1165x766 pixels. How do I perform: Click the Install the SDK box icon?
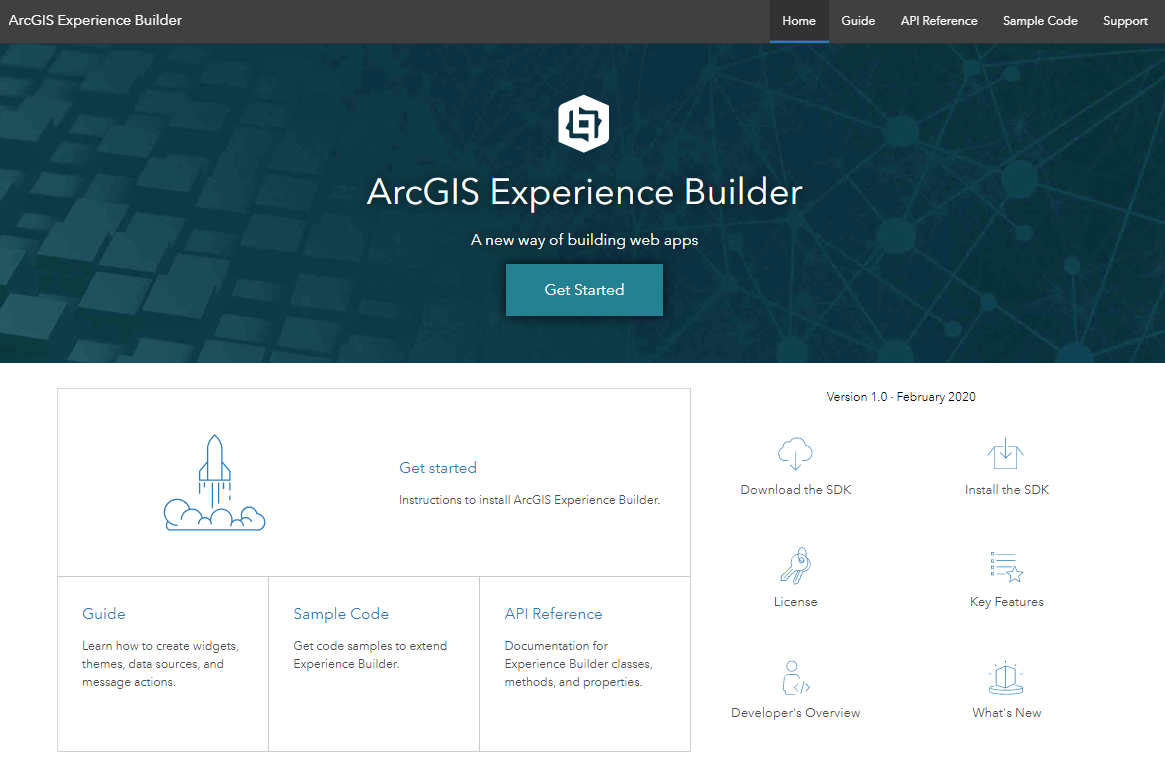coord(1006,453)
